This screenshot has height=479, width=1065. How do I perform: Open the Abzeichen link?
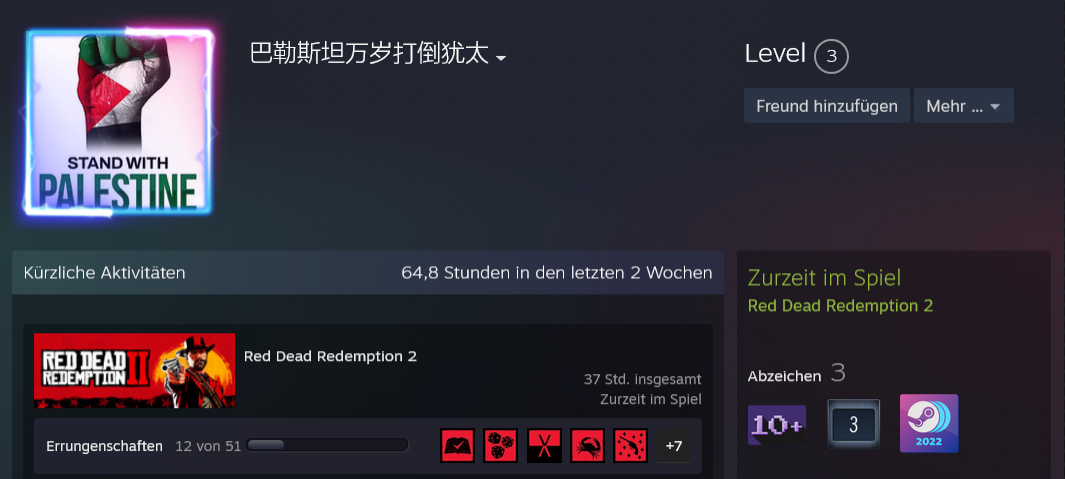pyautogui.click(x=784, y=376)
